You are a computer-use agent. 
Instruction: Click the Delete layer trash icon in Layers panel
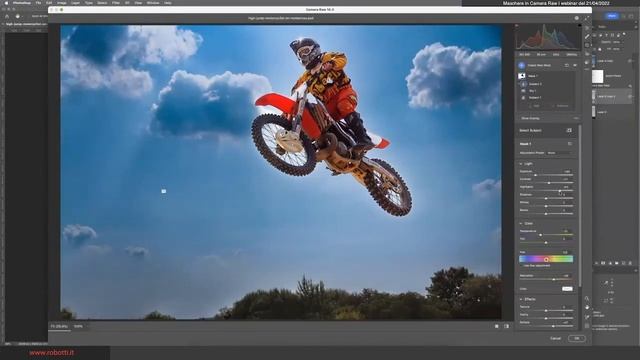point(630,263)
